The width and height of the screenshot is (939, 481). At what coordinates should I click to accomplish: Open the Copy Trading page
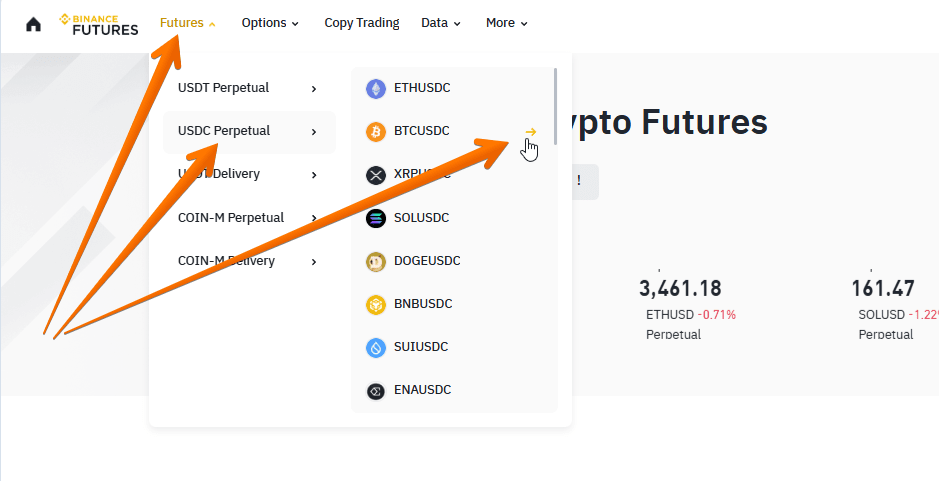coord(362,23)
